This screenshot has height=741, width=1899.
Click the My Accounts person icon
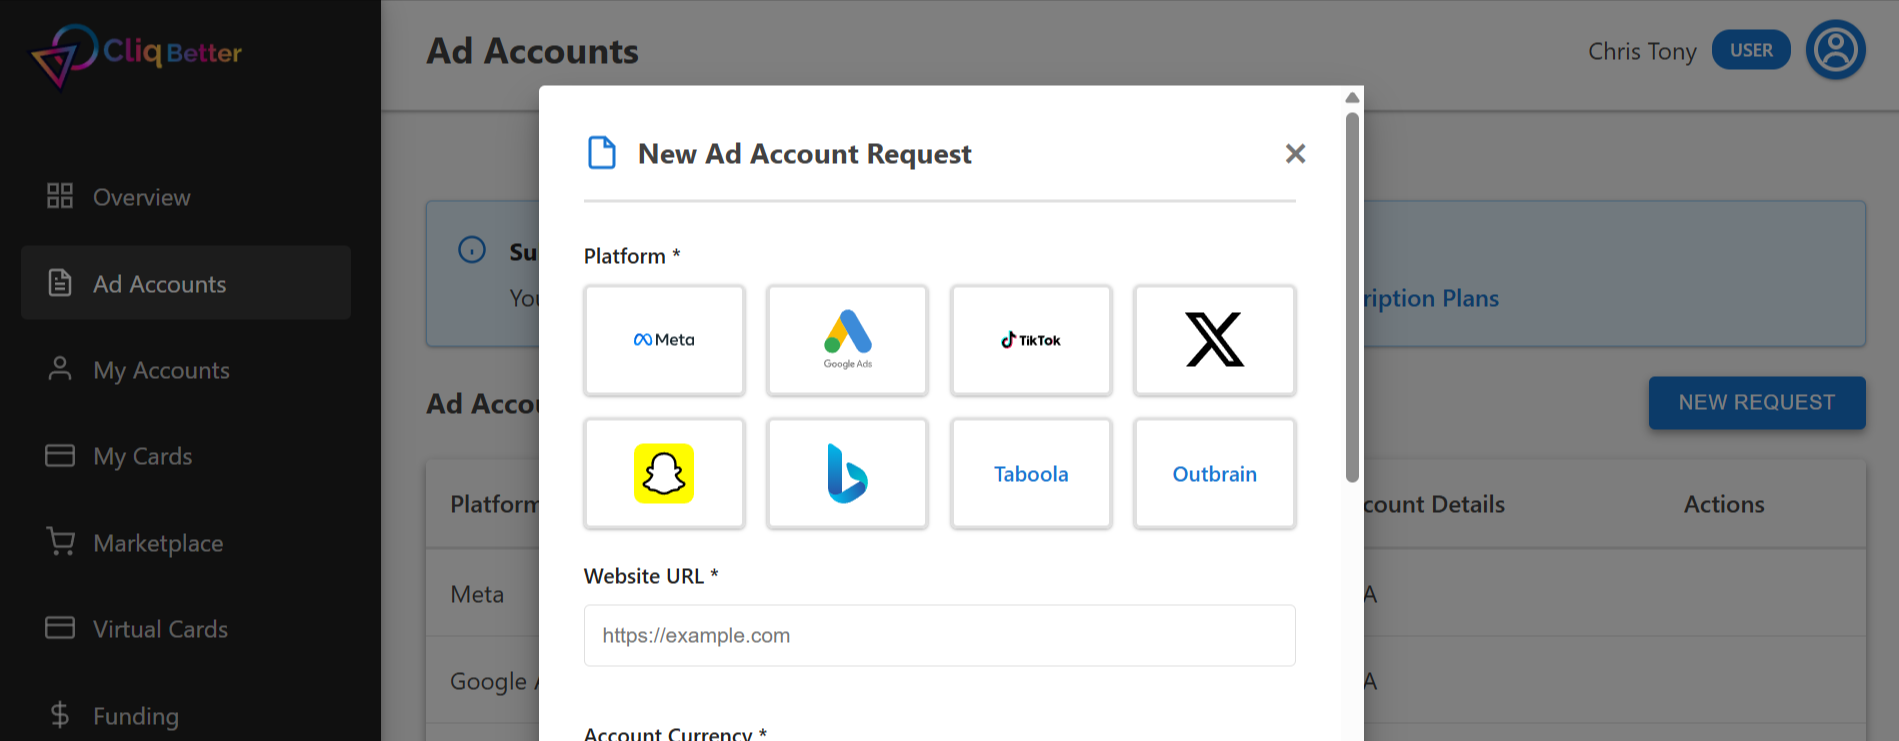coord(60,369)
